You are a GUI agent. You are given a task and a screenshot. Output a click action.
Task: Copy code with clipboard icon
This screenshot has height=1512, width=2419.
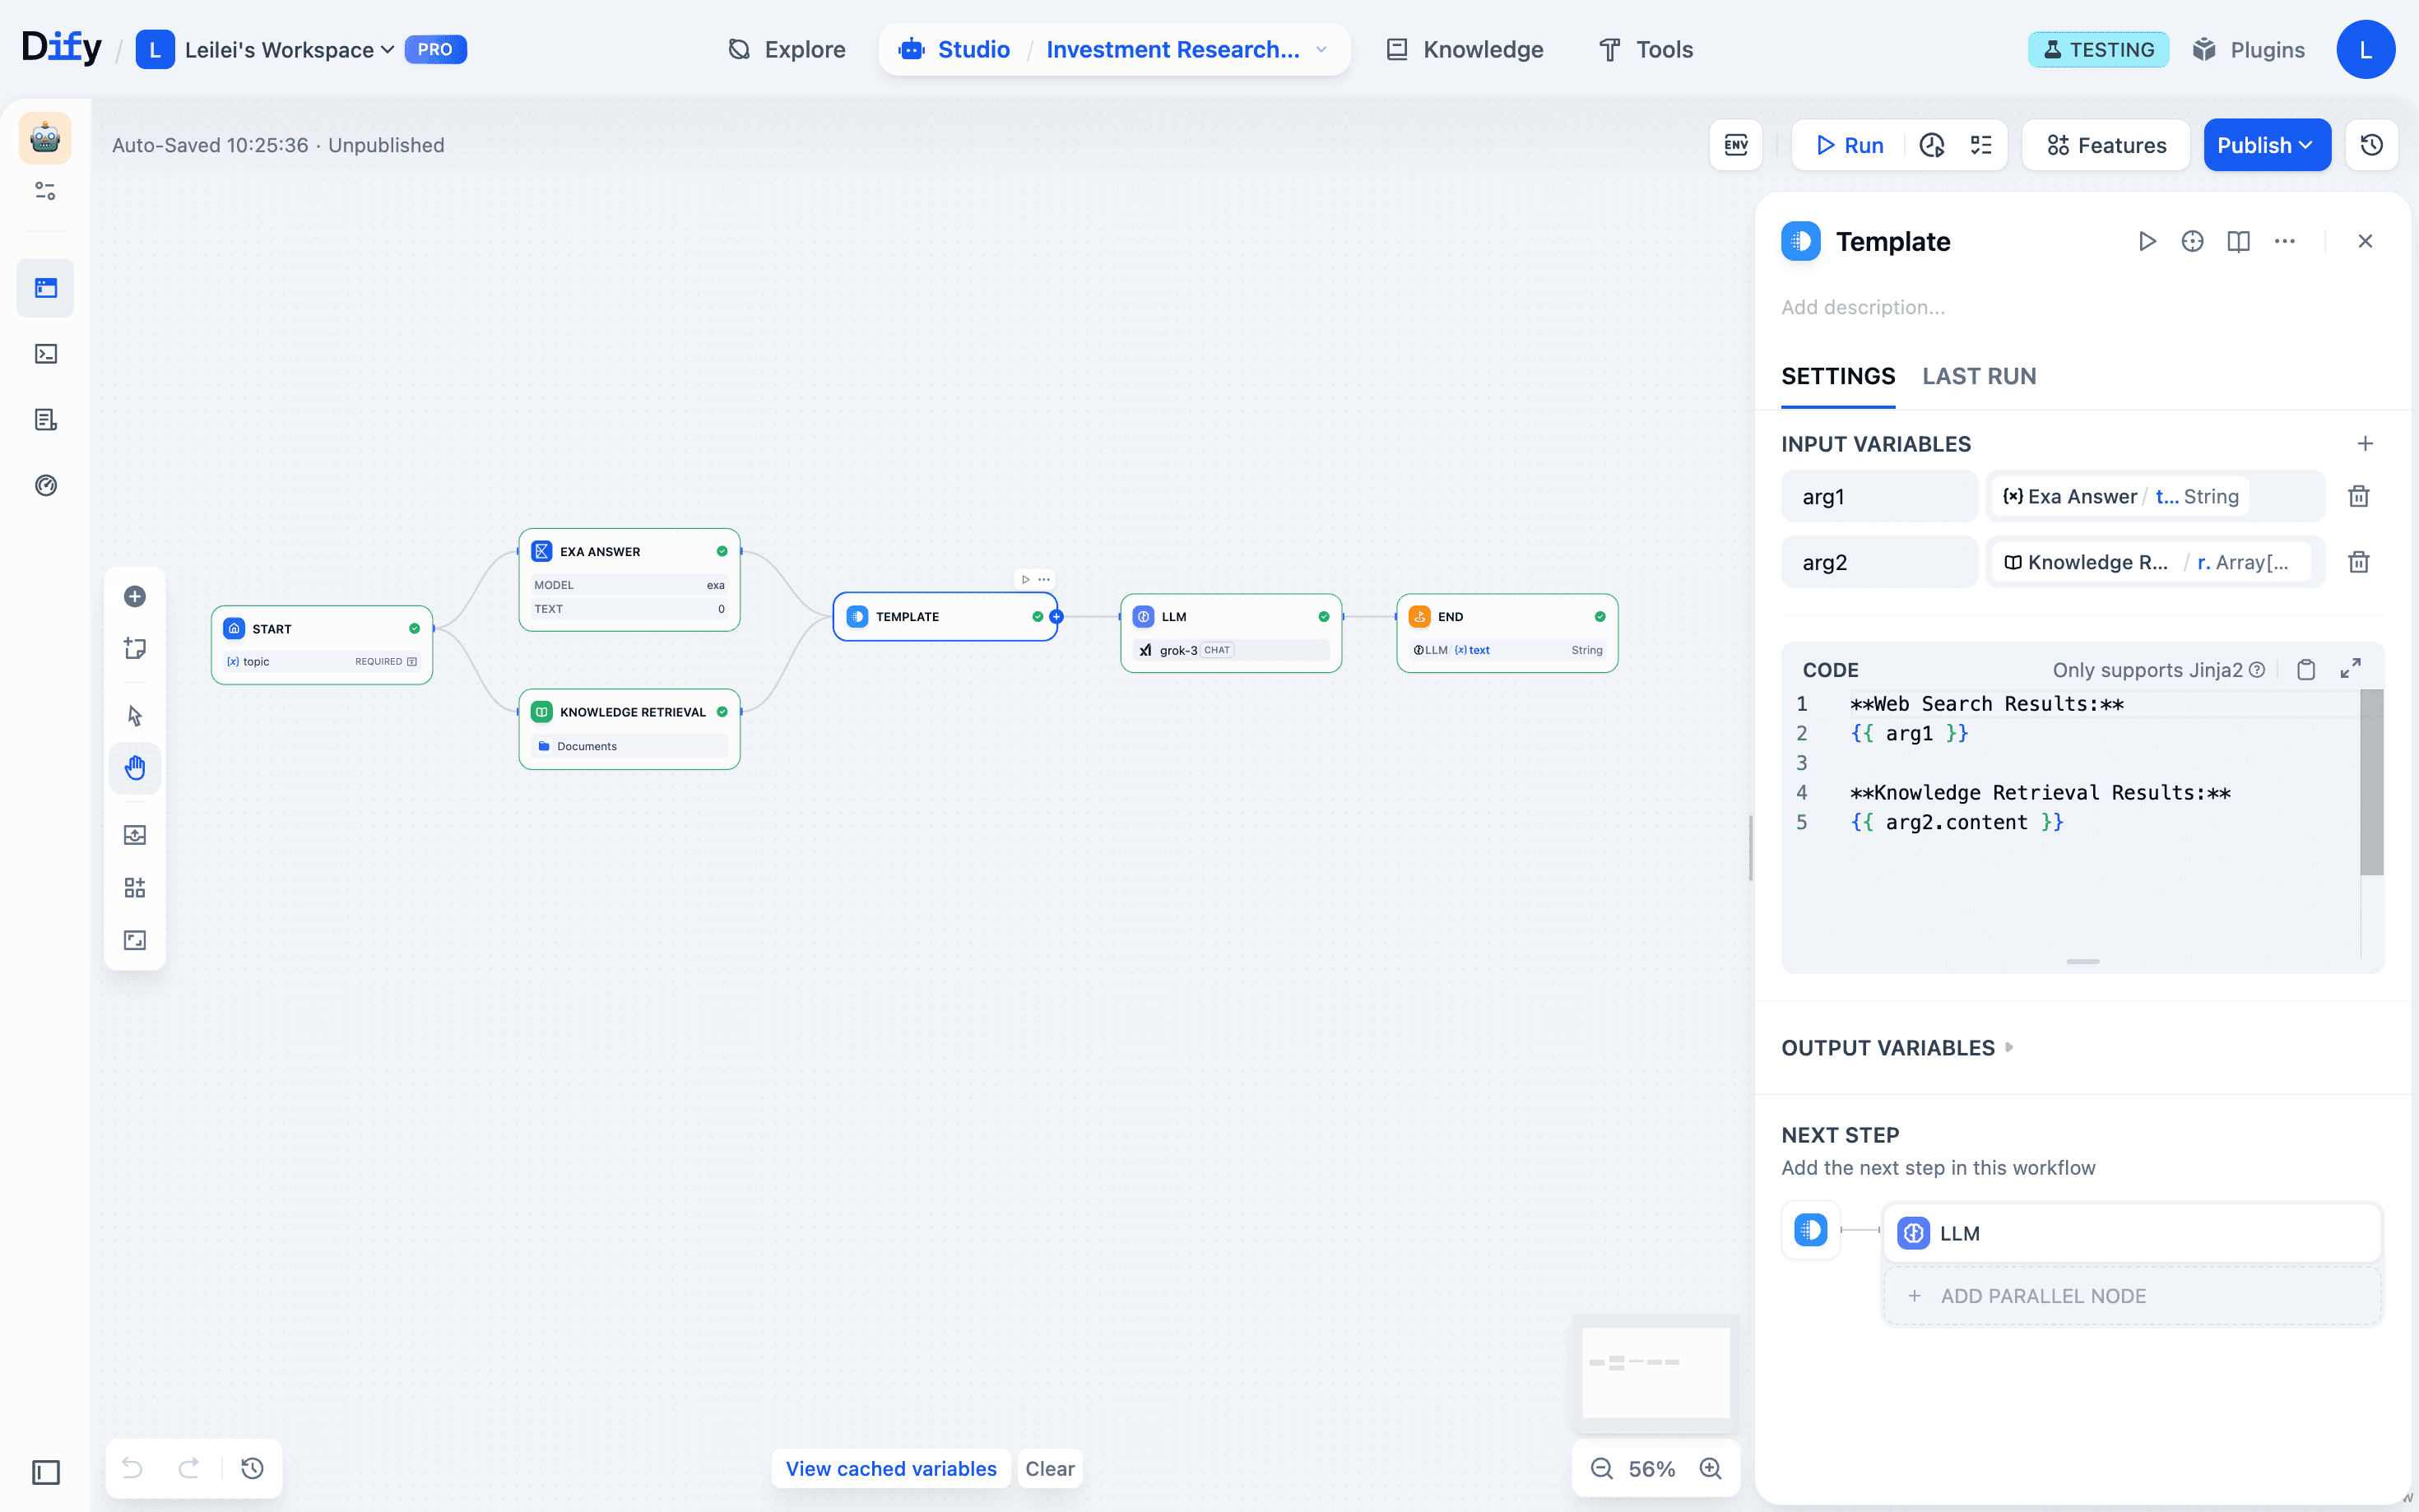point(2306,670)
